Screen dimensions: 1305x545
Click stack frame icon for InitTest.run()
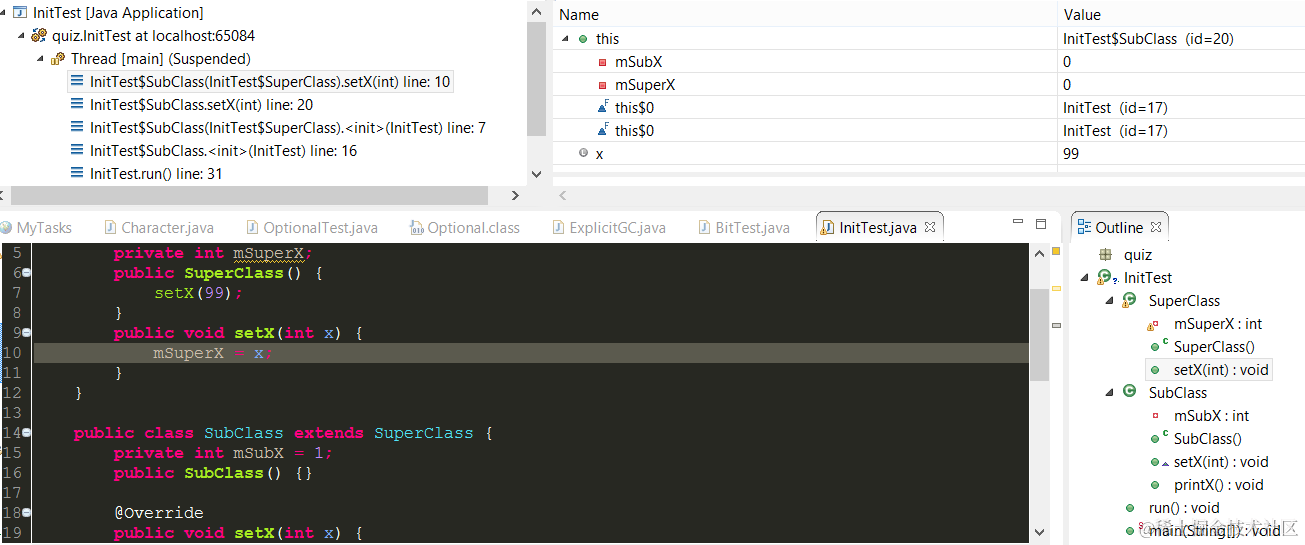(x=77, y=174)
